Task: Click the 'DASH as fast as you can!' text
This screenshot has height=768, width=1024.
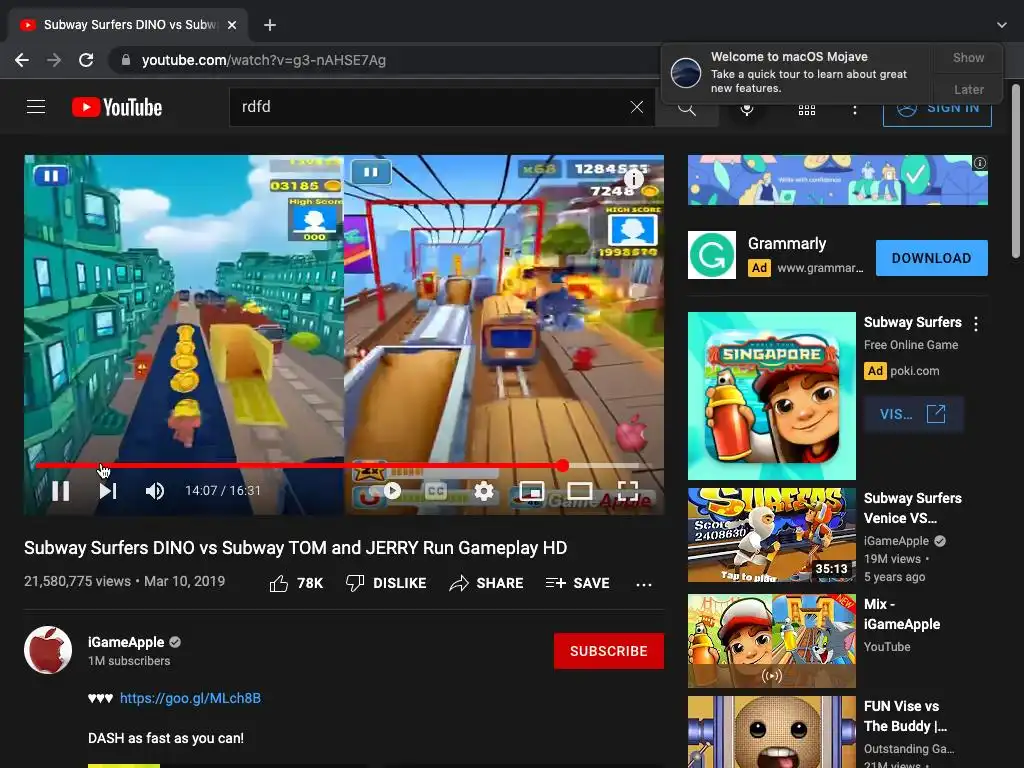Action: tap(166, 738)
